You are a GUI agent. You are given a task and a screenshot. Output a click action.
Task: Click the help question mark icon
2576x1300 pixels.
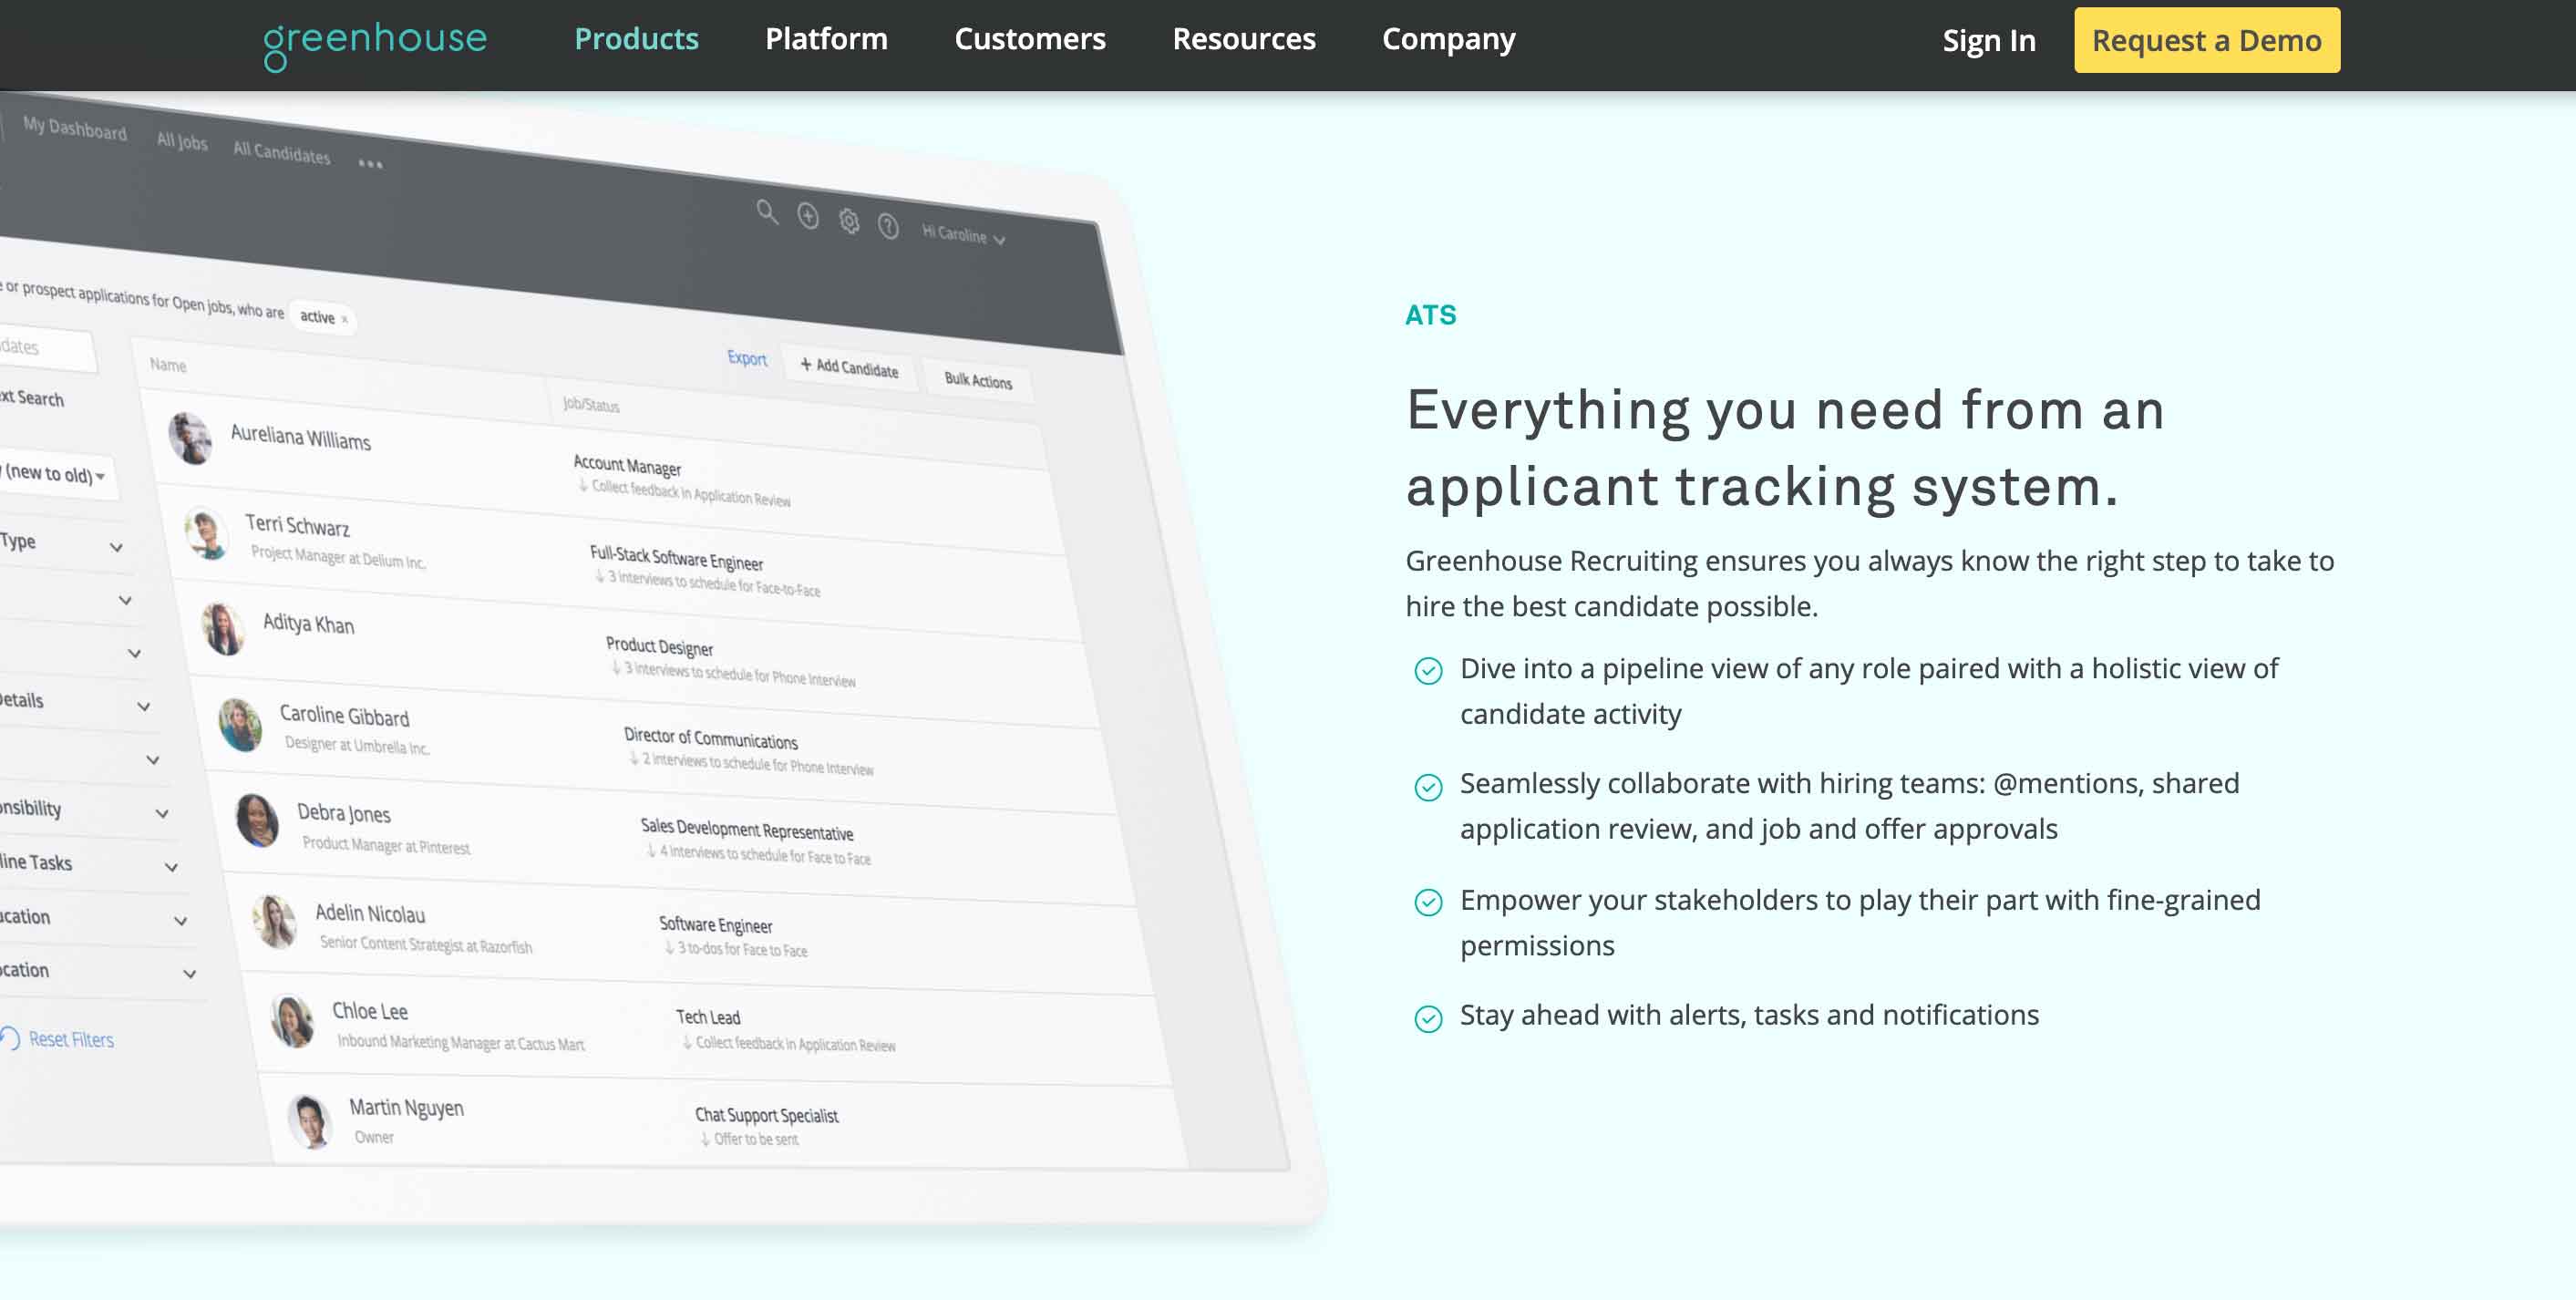pos(888,227)
